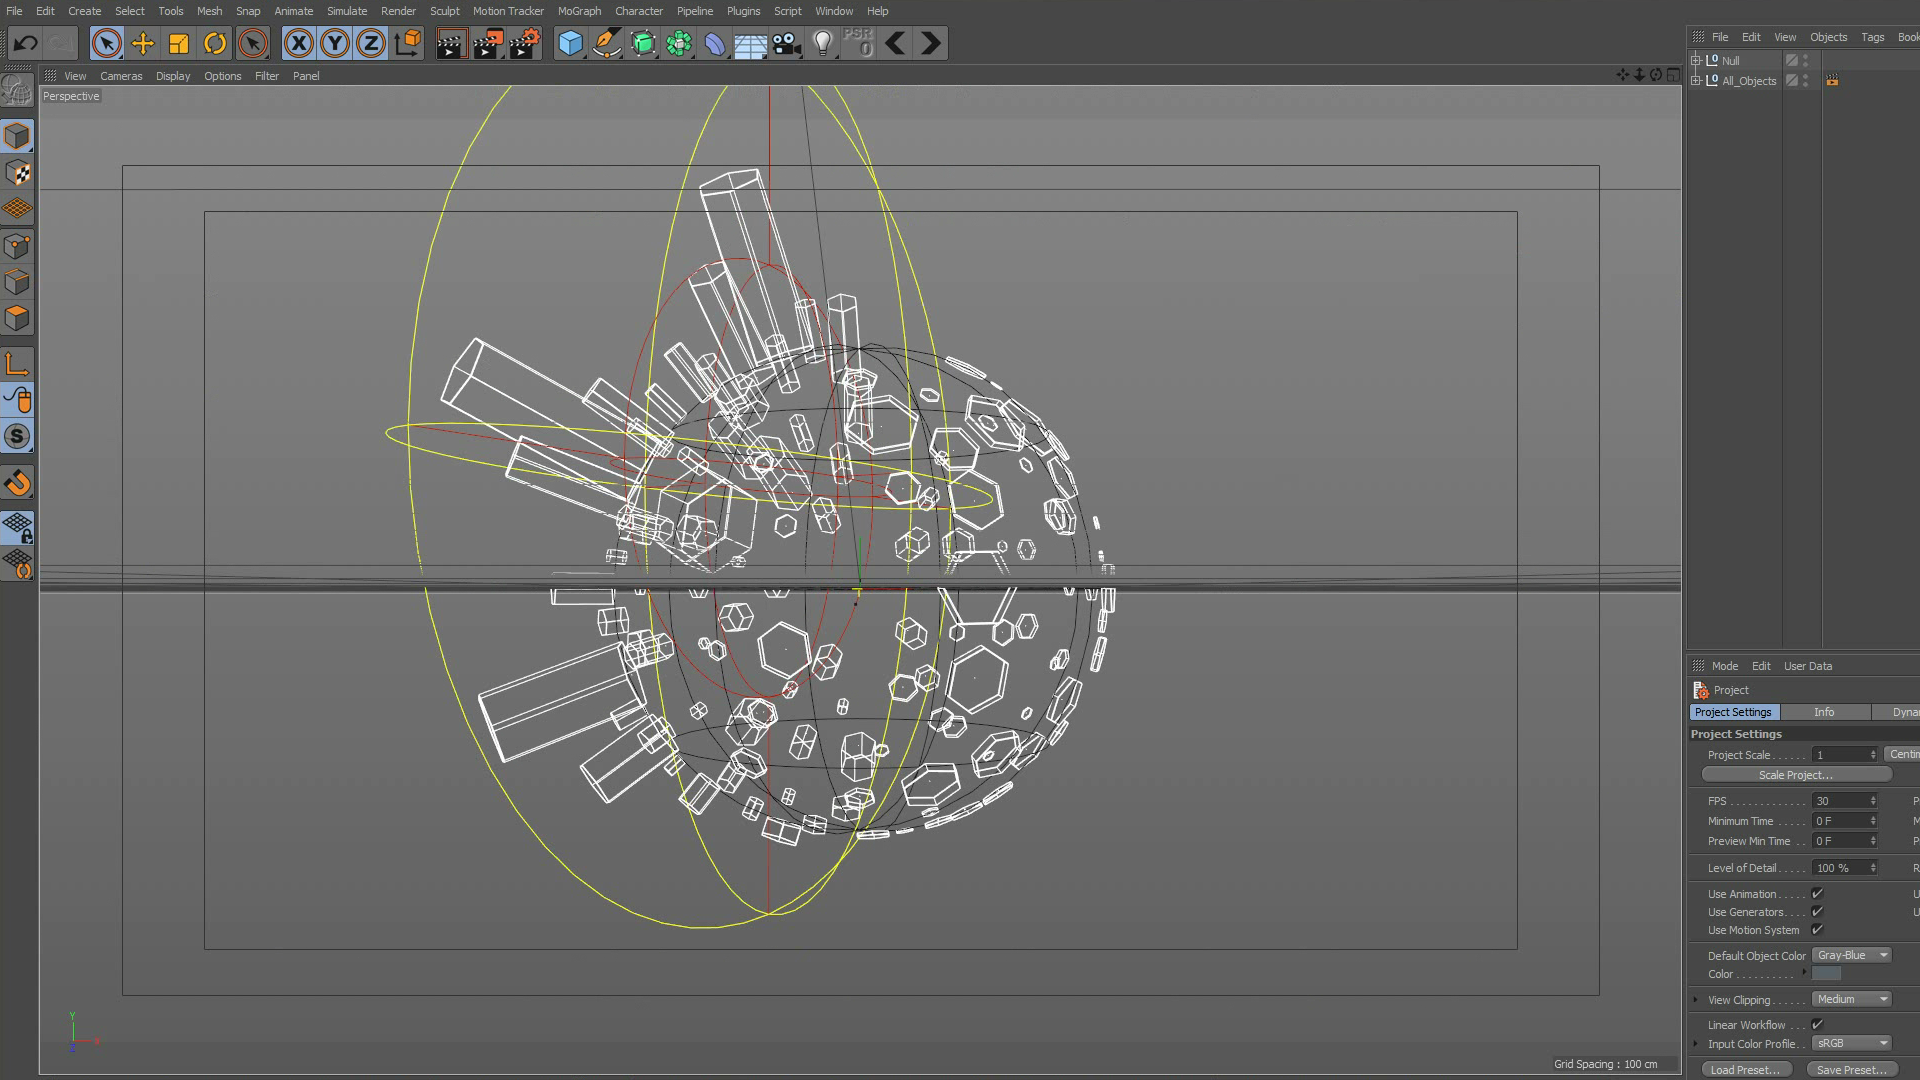The image size is (1920, 1080).
Task: Add a Cube primitive object
Action: click(570, 43)
